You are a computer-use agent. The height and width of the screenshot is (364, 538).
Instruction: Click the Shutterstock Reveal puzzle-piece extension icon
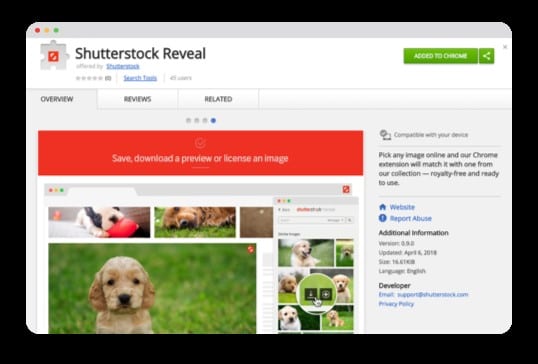coord(54,56)
